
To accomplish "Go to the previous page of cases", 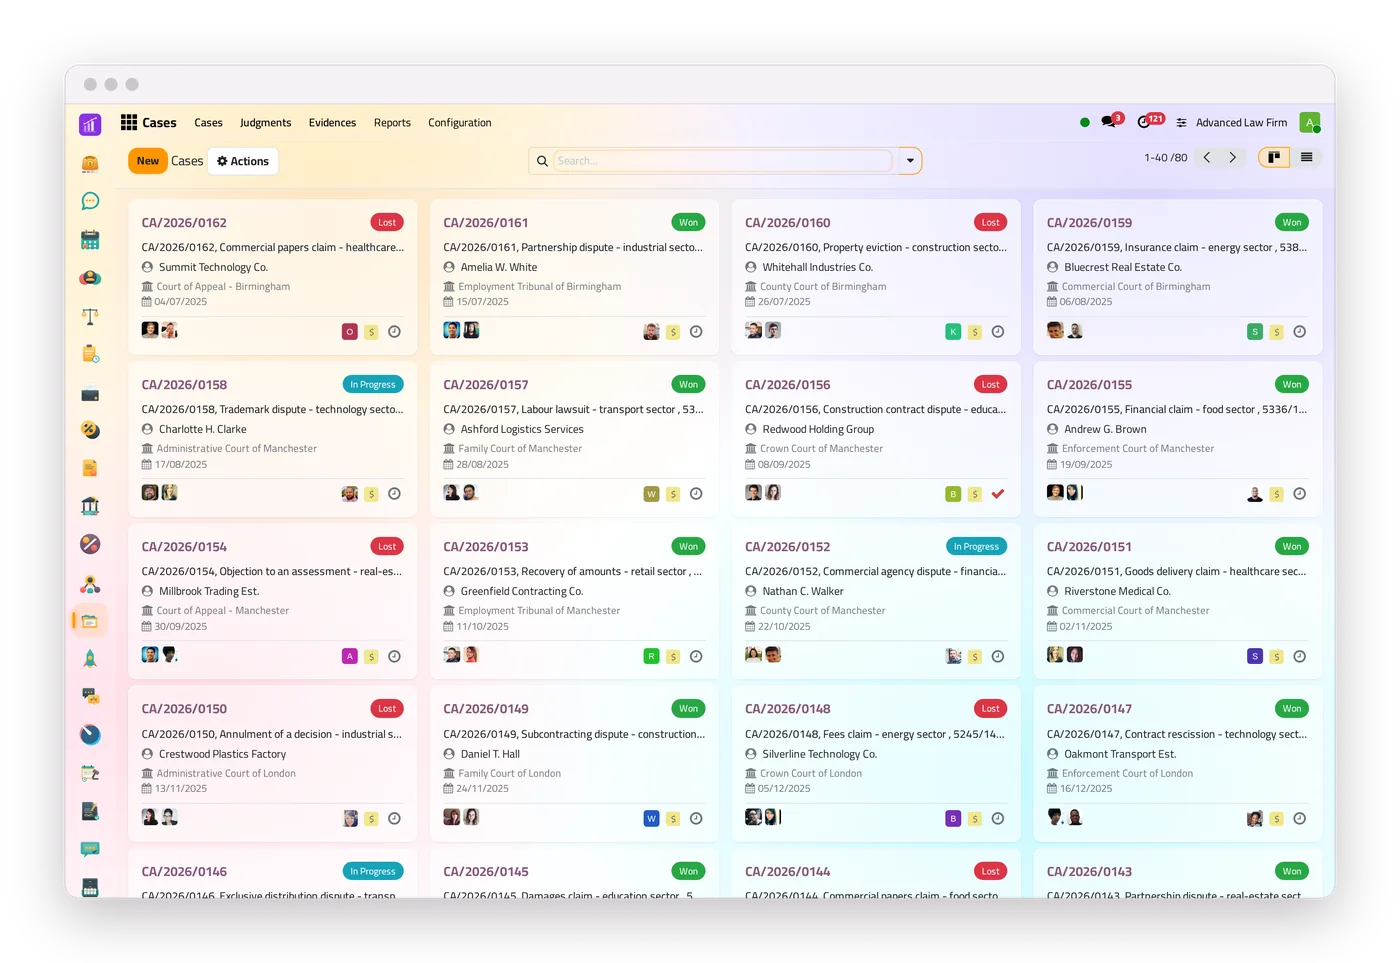I will 1207,158.
